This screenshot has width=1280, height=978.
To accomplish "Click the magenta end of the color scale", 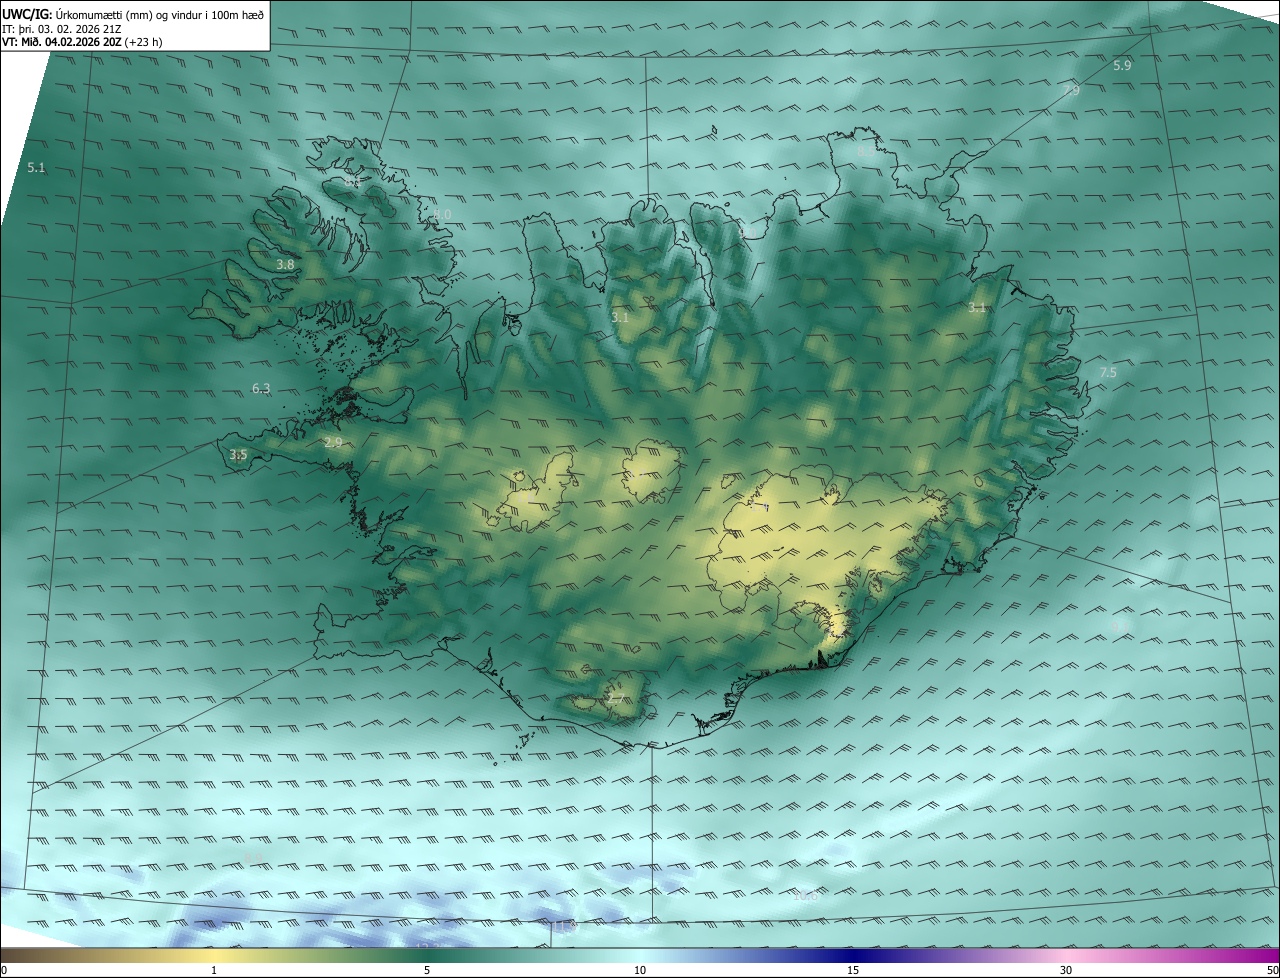I will coord(1265,955).
